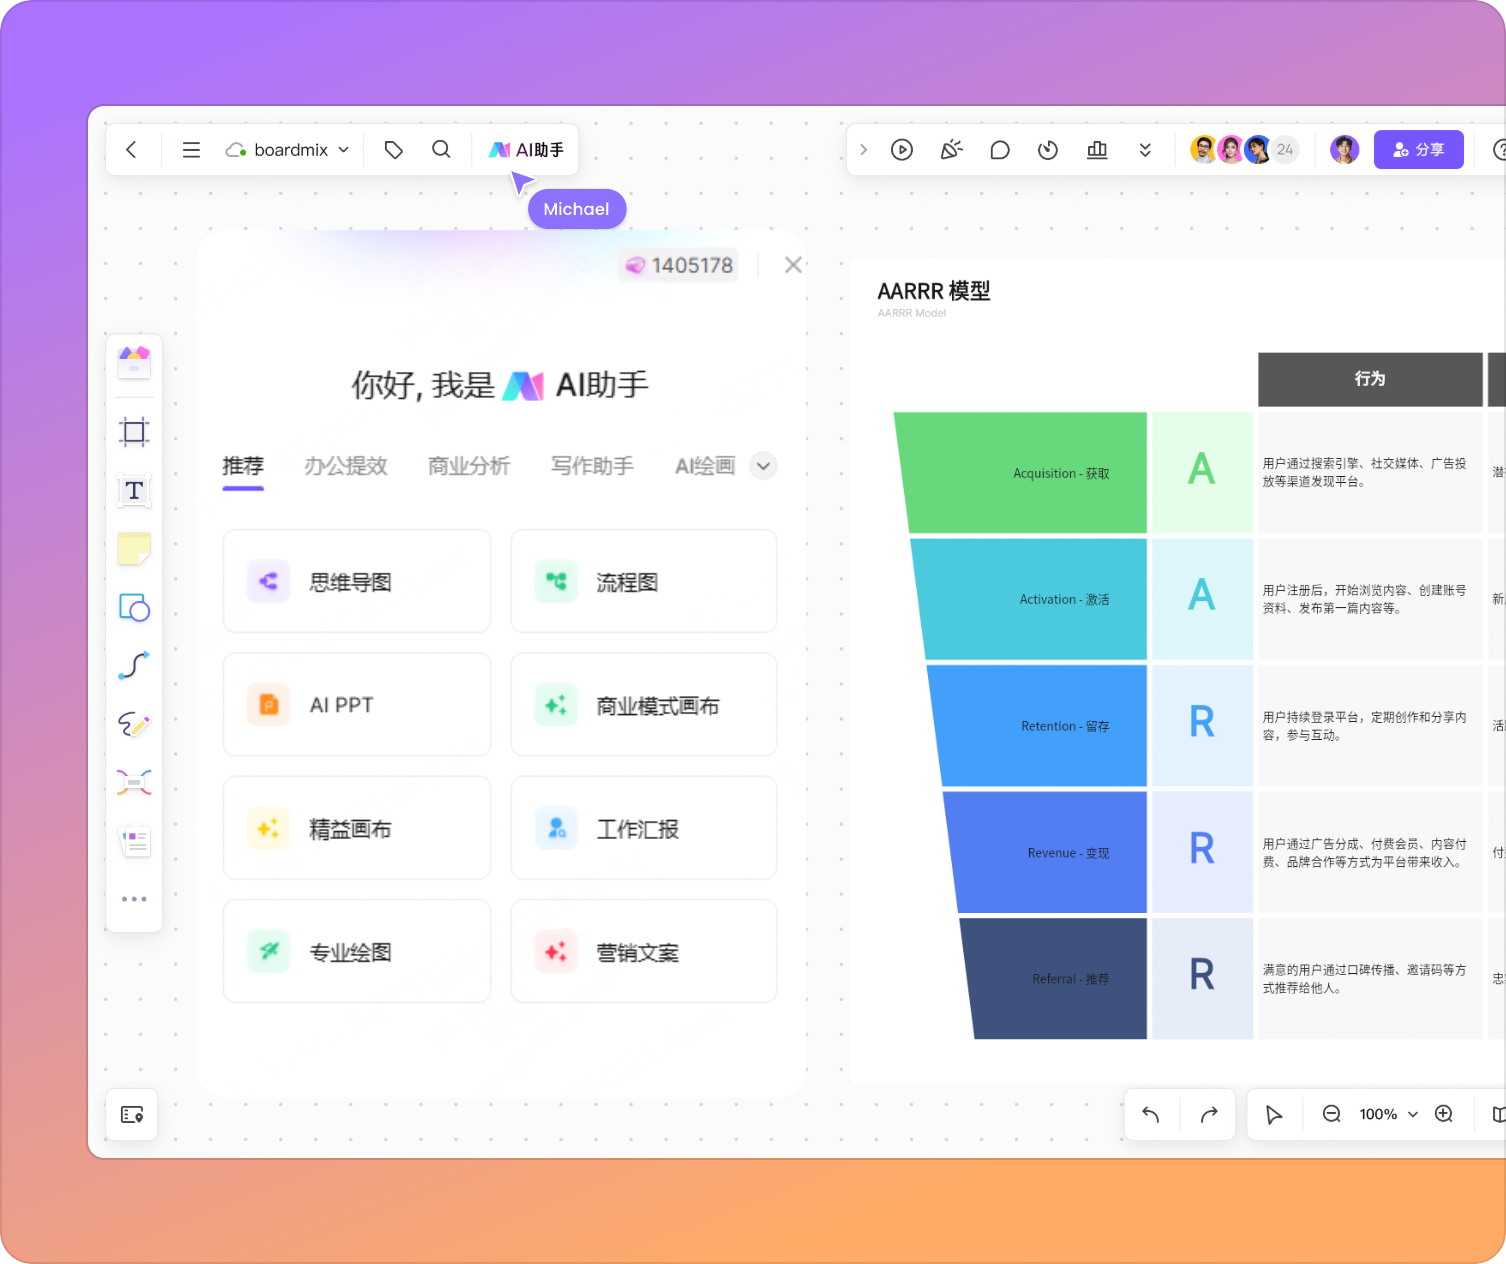The image size is (1506, 1264).
Task: Expand more toolbar options double chevron
Action: click(1145, 150)
